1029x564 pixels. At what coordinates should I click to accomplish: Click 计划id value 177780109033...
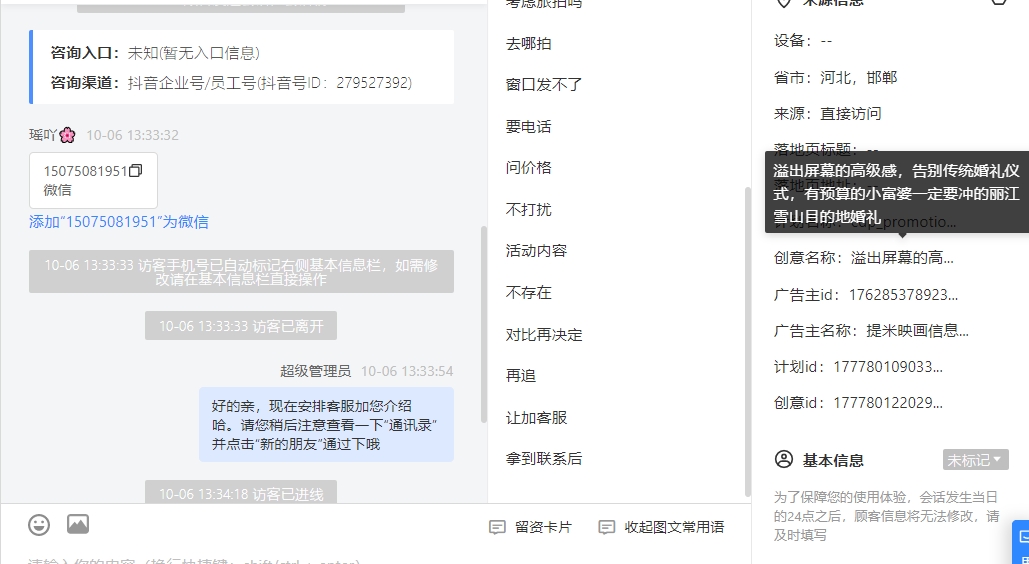[888, 367]
